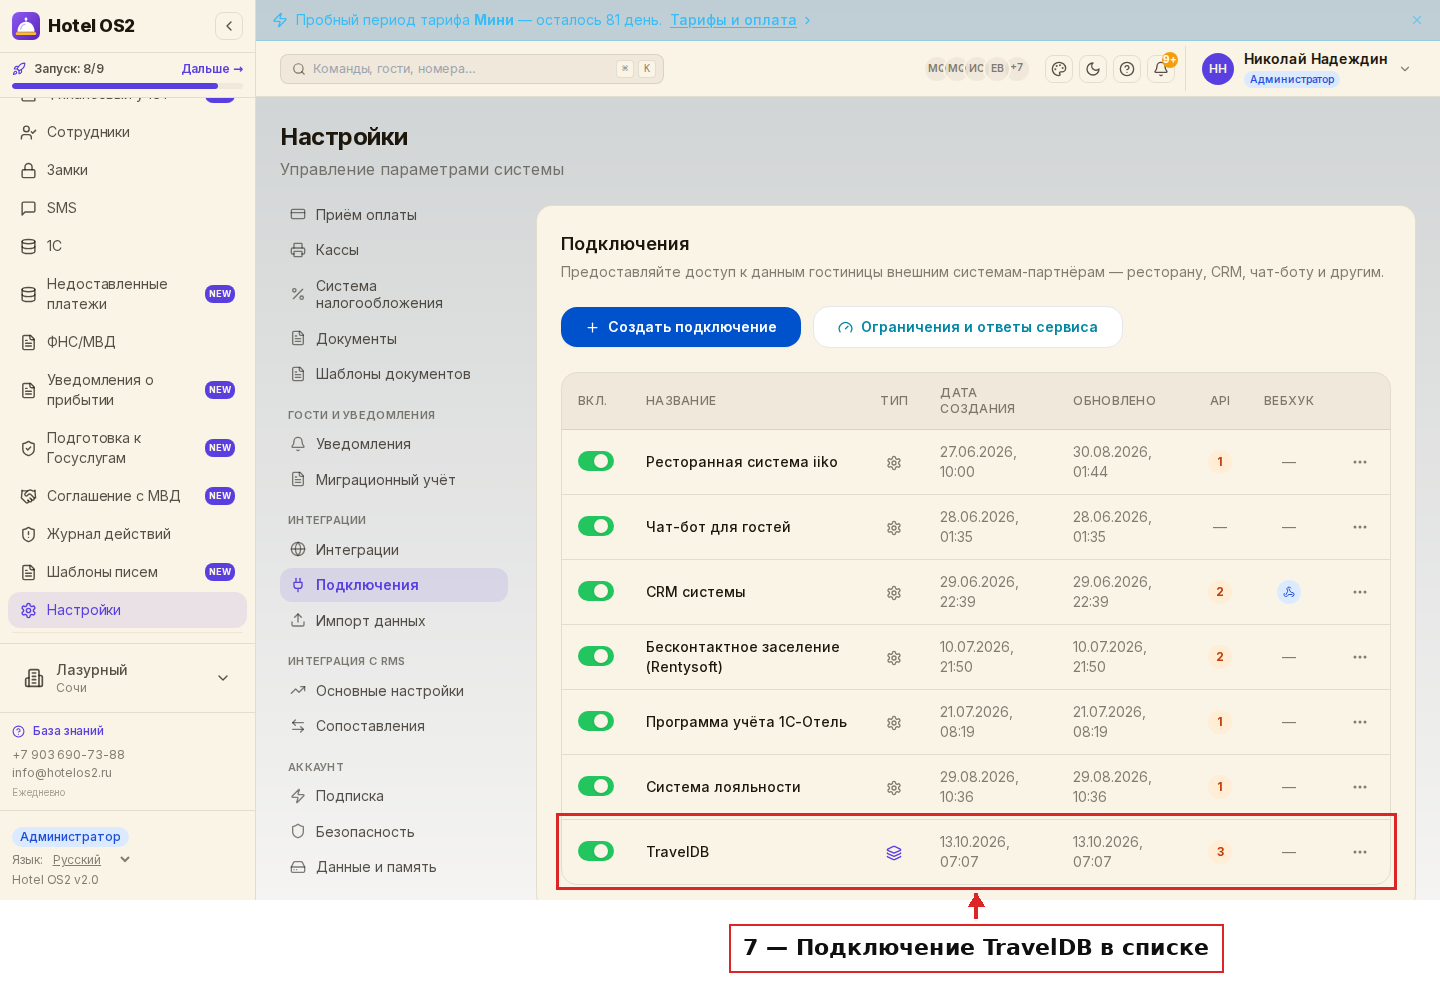Open Журнал действий in the sidebar
This screenshot has width=1440, height=996.
click(127, 534)
